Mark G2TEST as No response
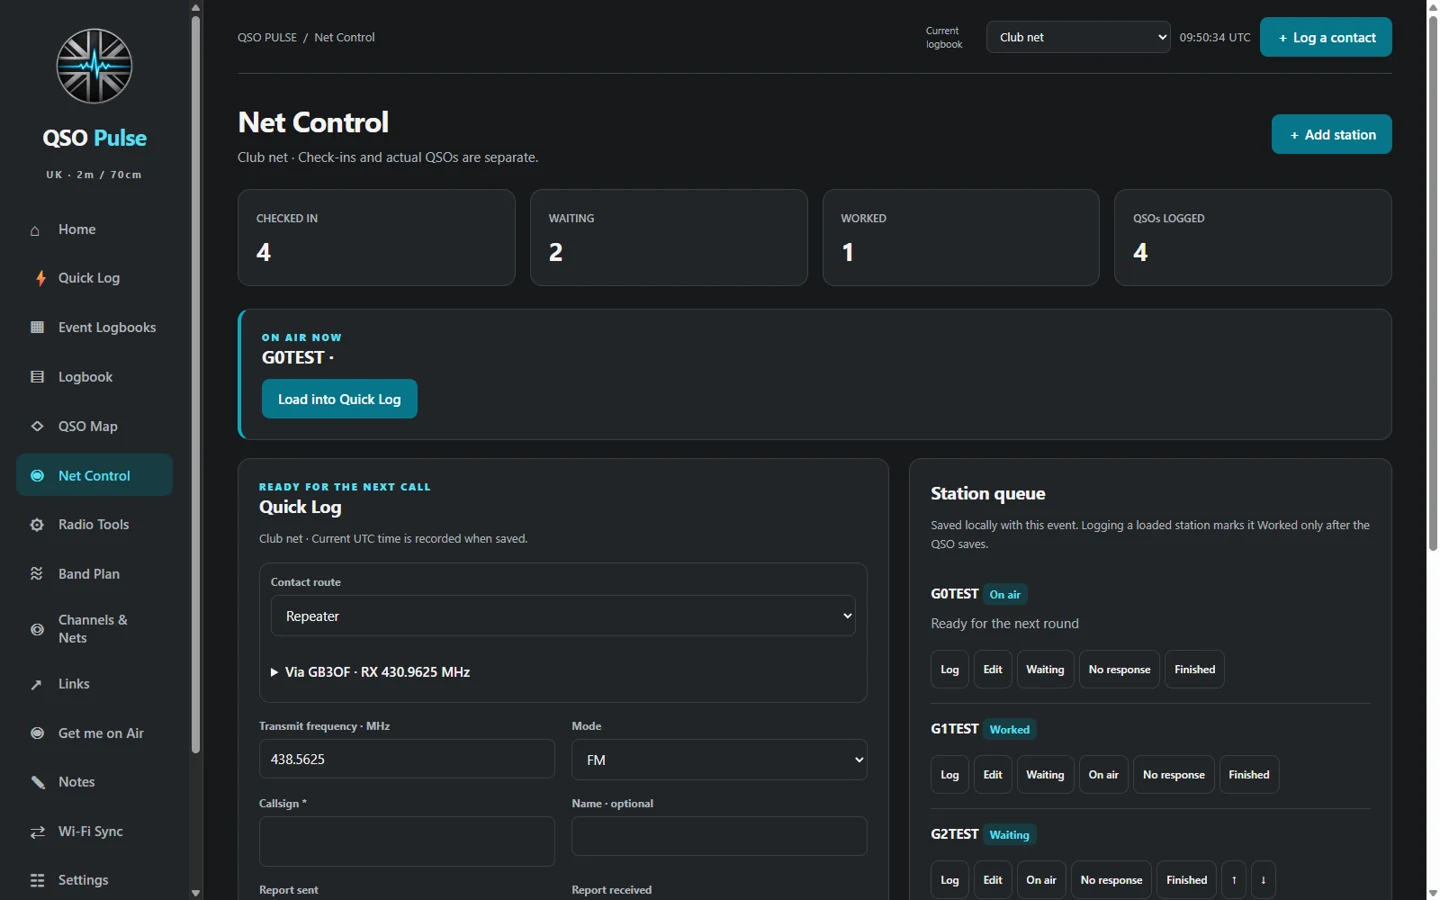 pyautogui.click(x=1111, y=880)
